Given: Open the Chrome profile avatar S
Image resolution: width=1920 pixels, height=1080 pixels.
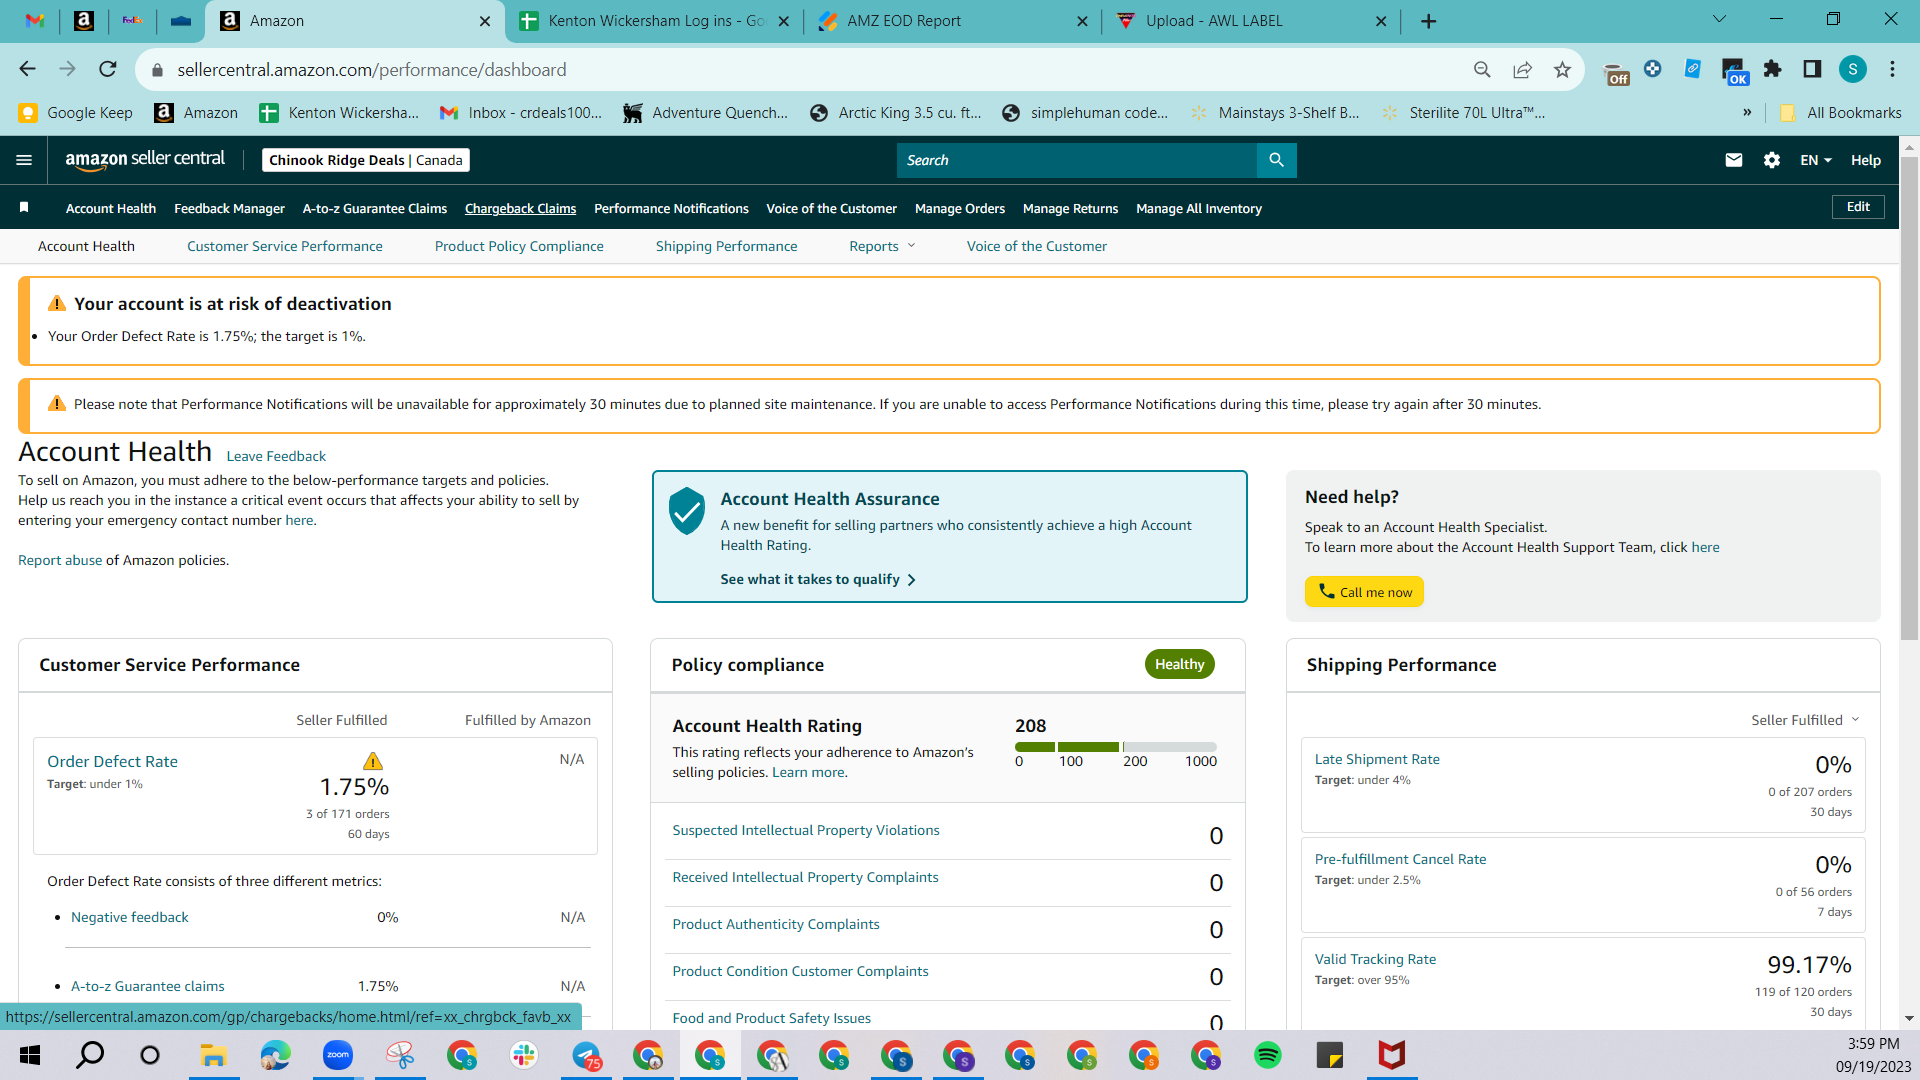Looking at the screenshot, I should click(1853, 69).
